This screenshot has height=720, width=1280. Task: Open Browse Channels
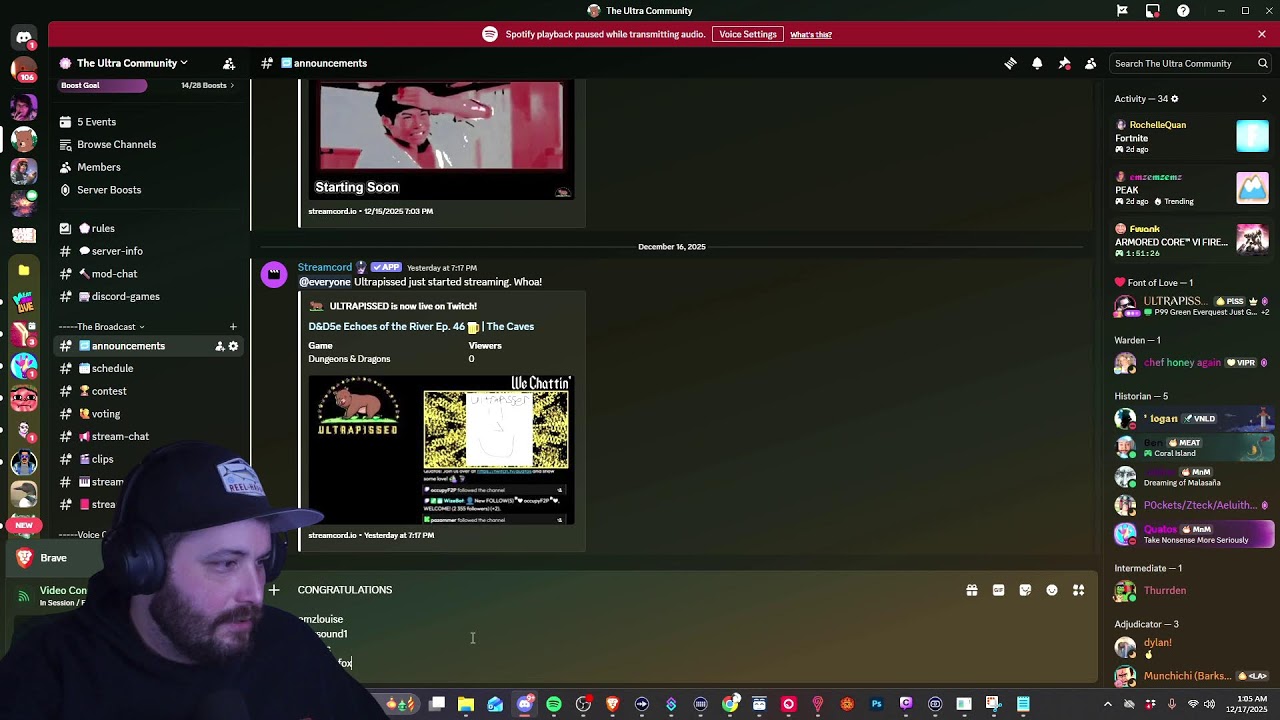click(150, 144)
